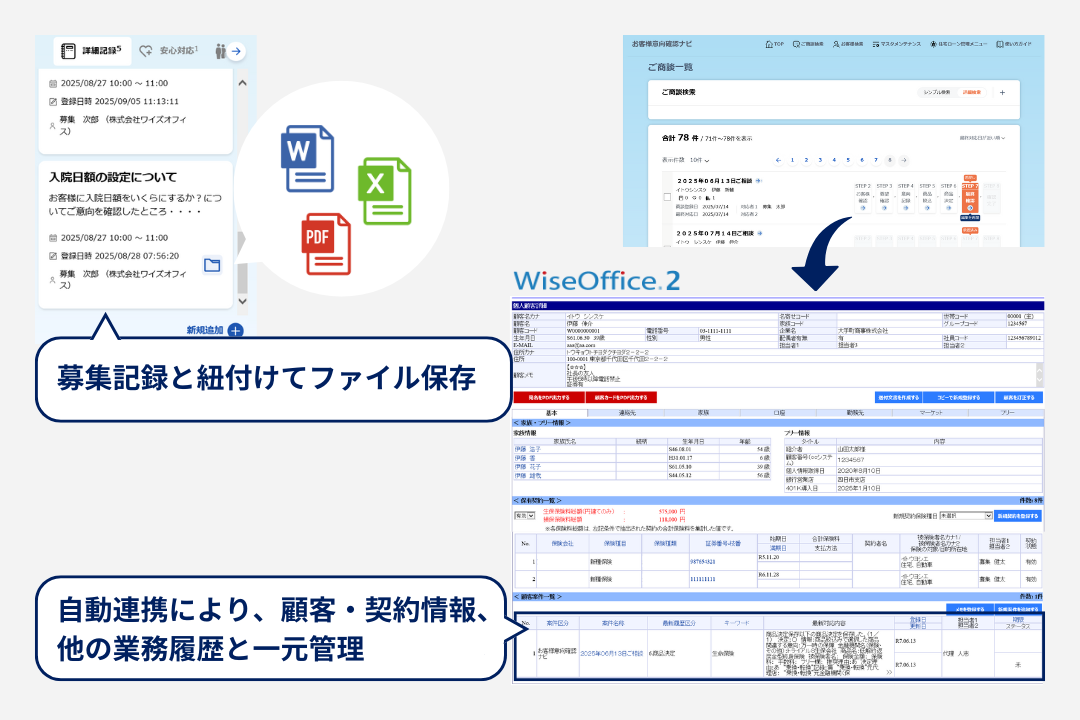Open the folder icon on the record card
1080x720 pixels.
click(212, 265)
